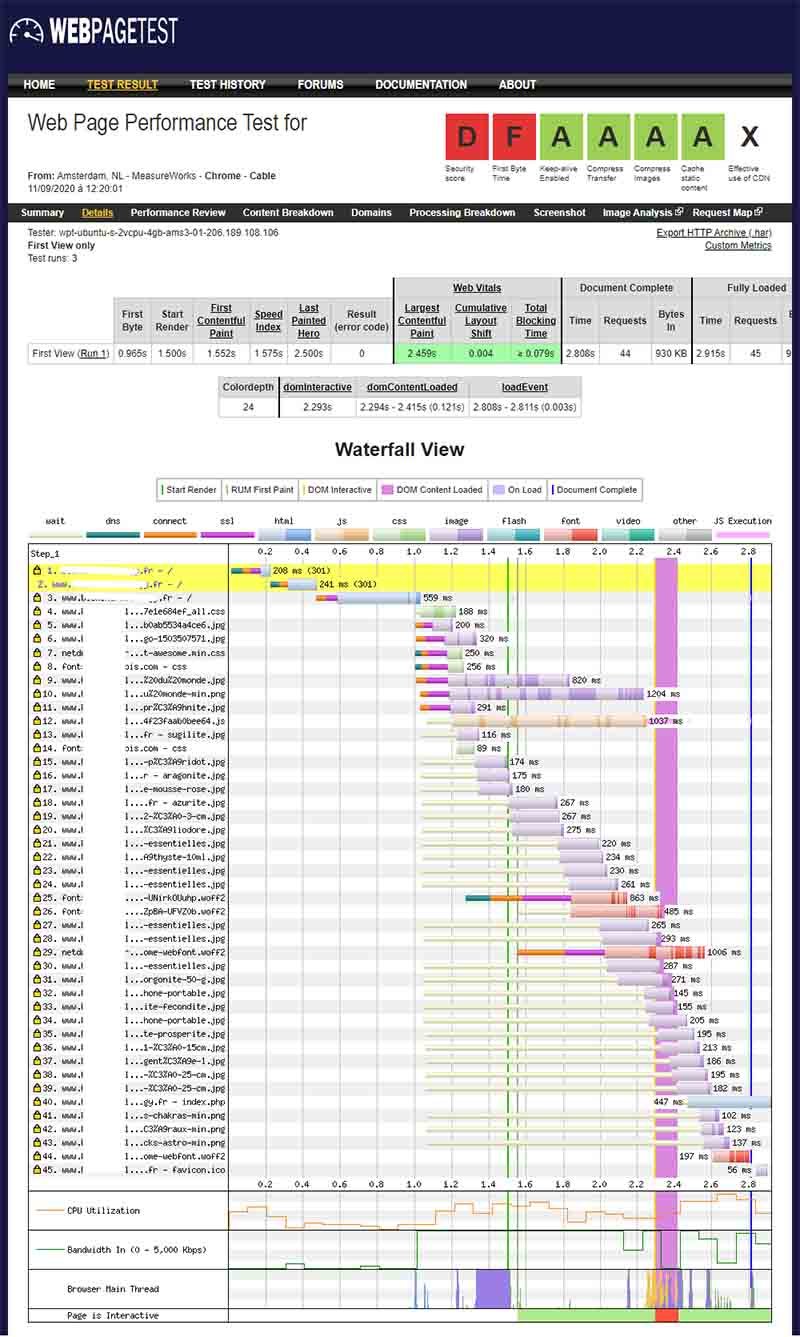Click the WebPageTest logo
This screenshot has width=800, height=1337.
[x=93, y=31]
